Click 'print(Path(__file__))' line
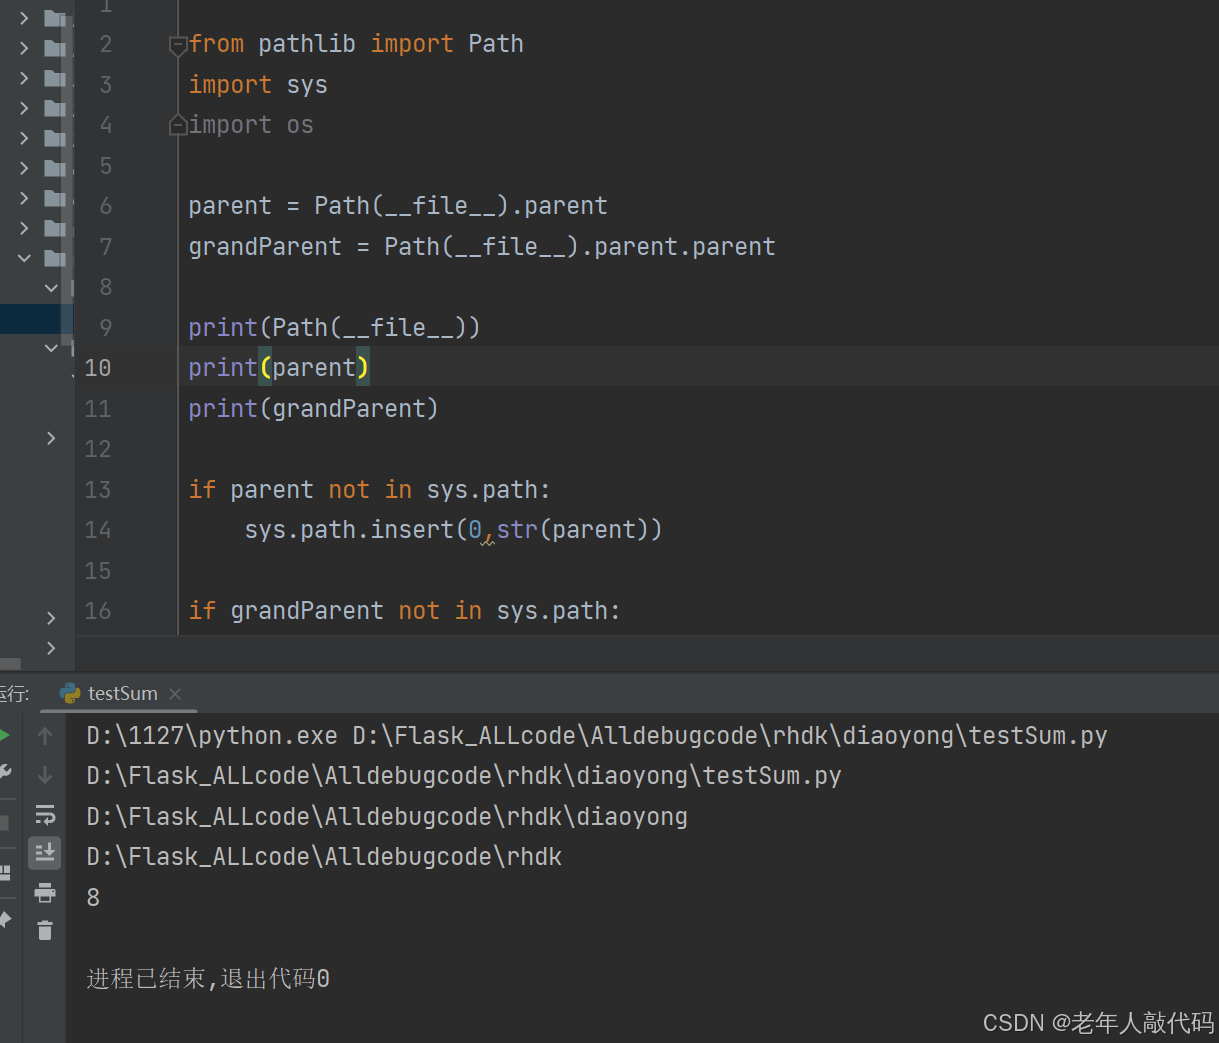Screen dimensions: 1219x1043 click(335, 328)
